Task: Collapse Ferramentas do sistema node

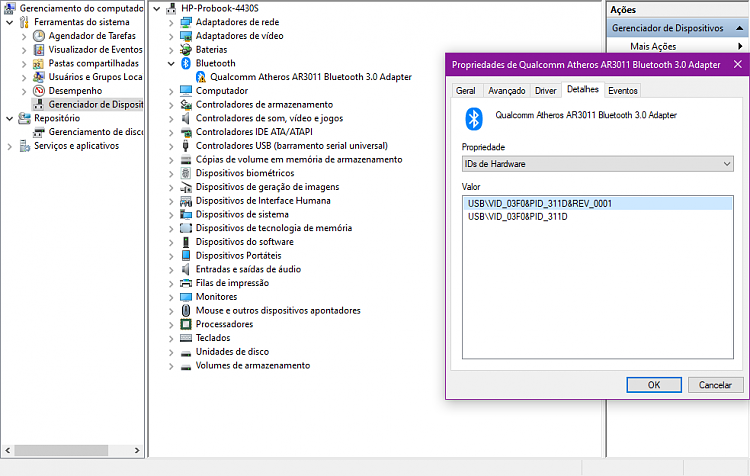Action: pyautogui.click(x=9, y=22)
